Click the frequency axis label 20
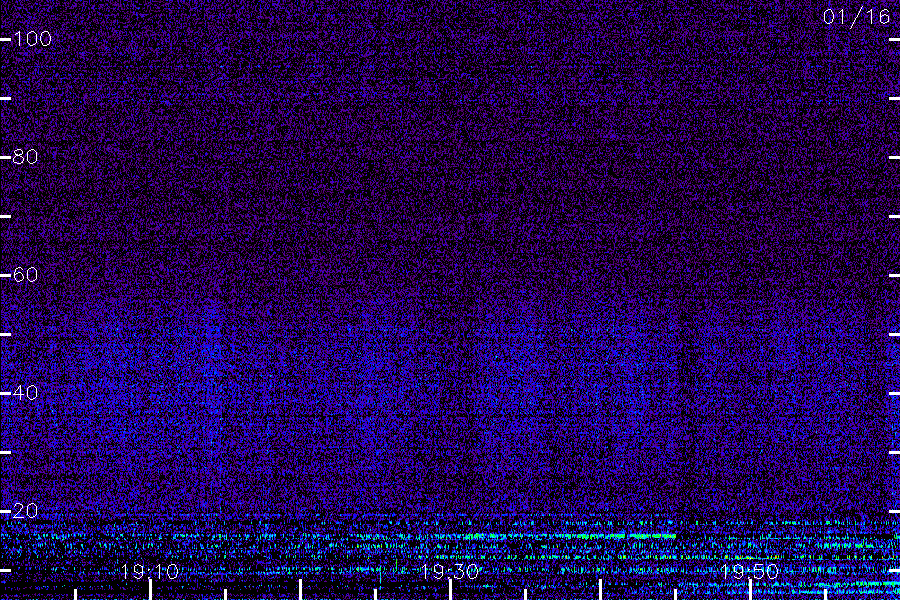Viewport: 900px width, 600px height. [25, 511]
